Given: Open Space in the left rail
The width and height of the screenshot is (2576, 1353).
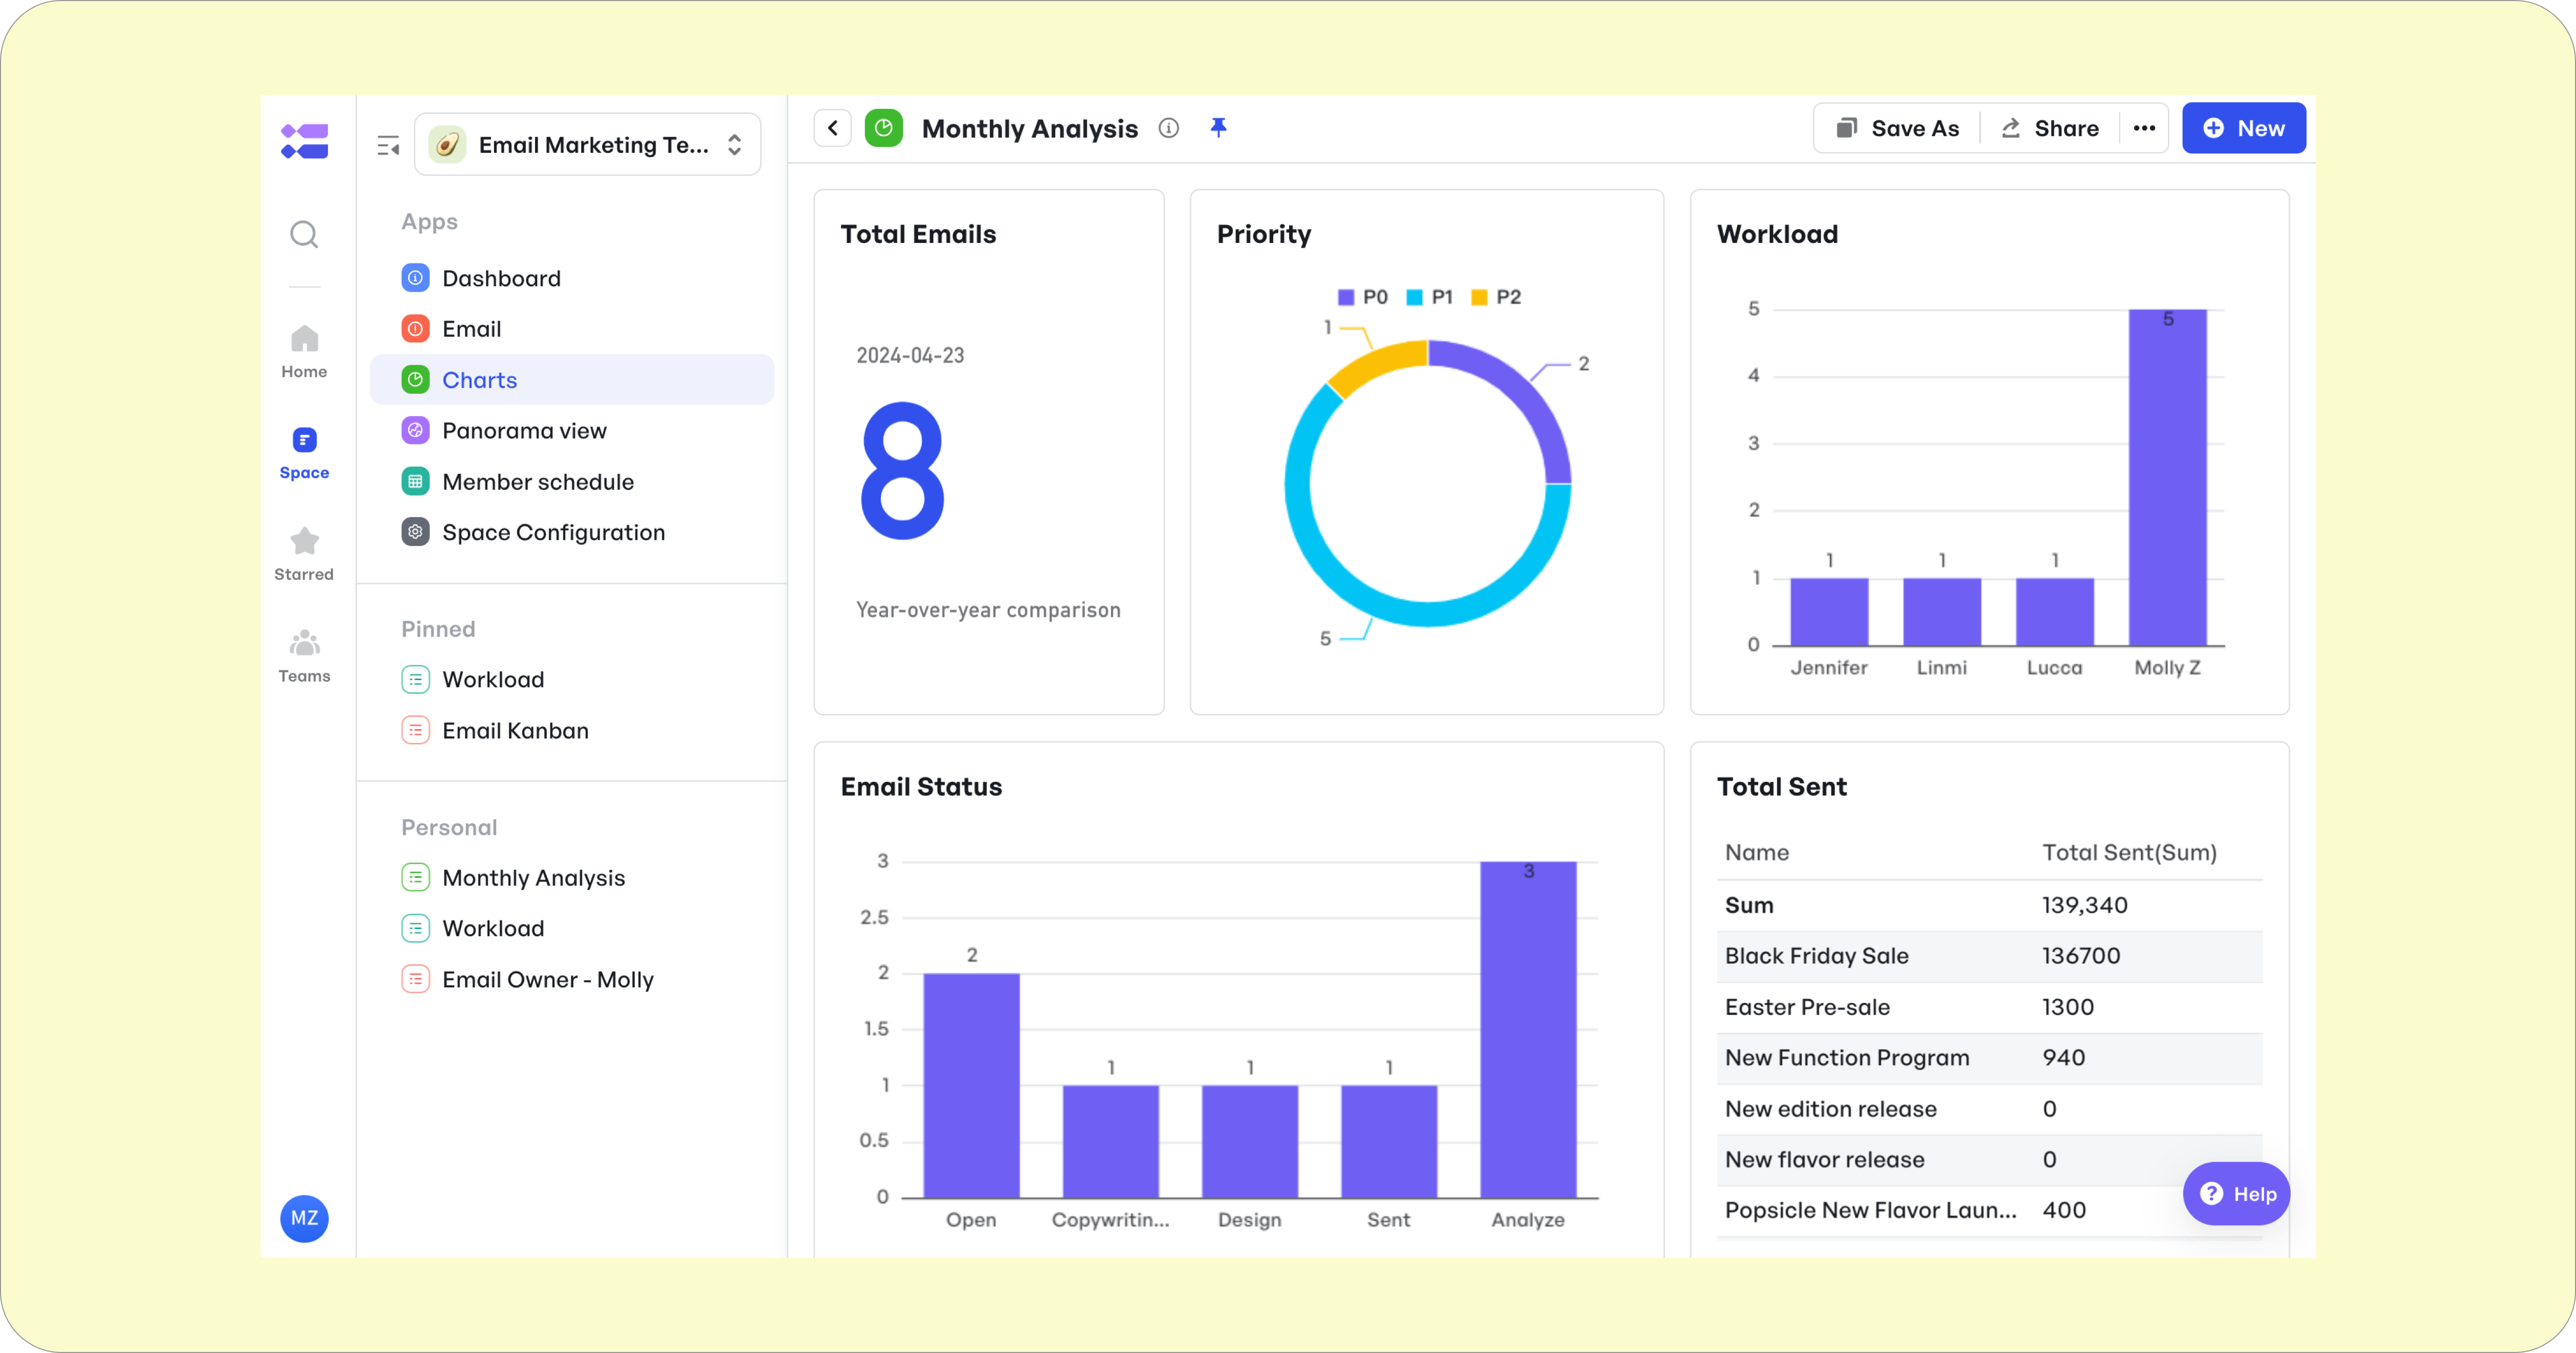Looking at the screenshot, I should pos(304,453).
